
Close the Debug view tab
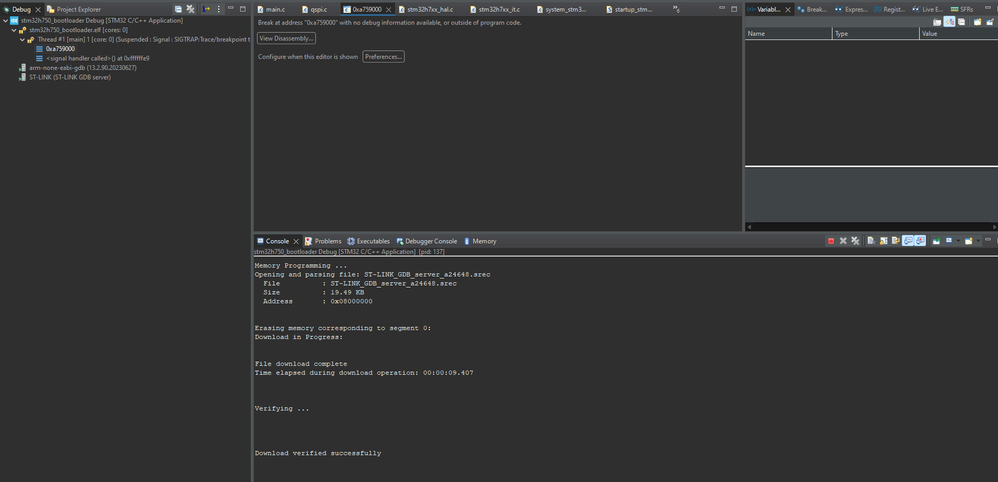click(38, 10)
